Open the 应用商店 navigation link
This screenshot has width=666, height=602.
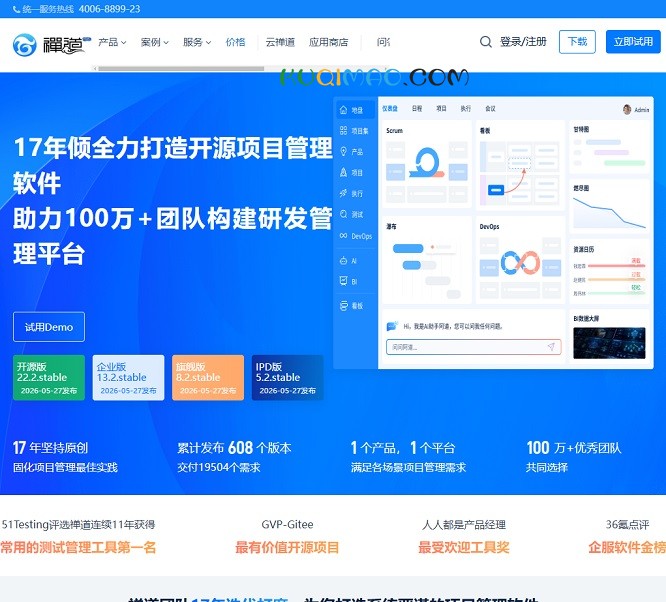(328, 42)
